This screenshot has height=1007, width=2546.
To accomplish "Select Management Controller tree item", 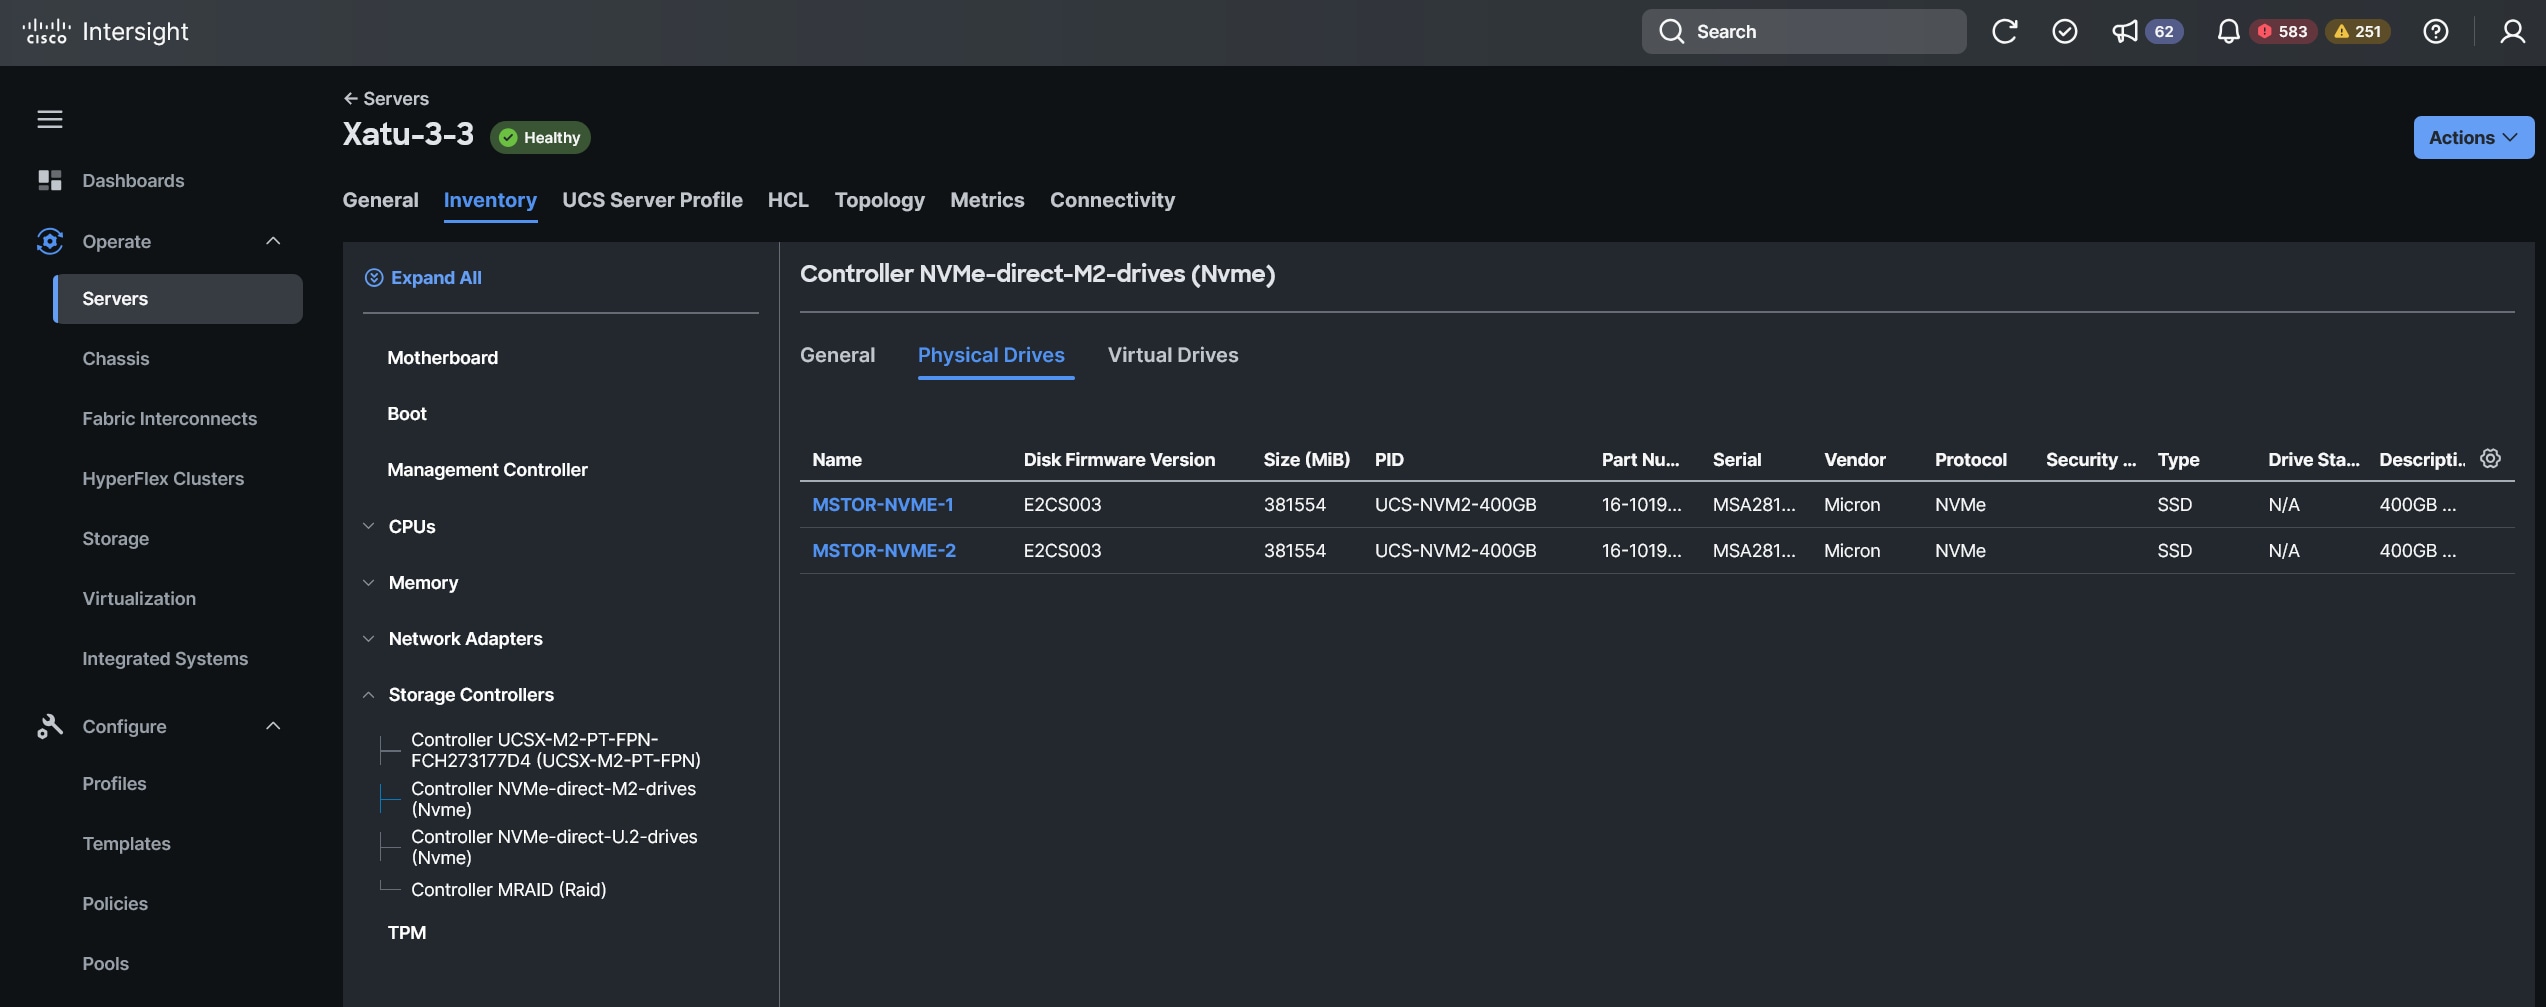I will (x=487, y=470).
